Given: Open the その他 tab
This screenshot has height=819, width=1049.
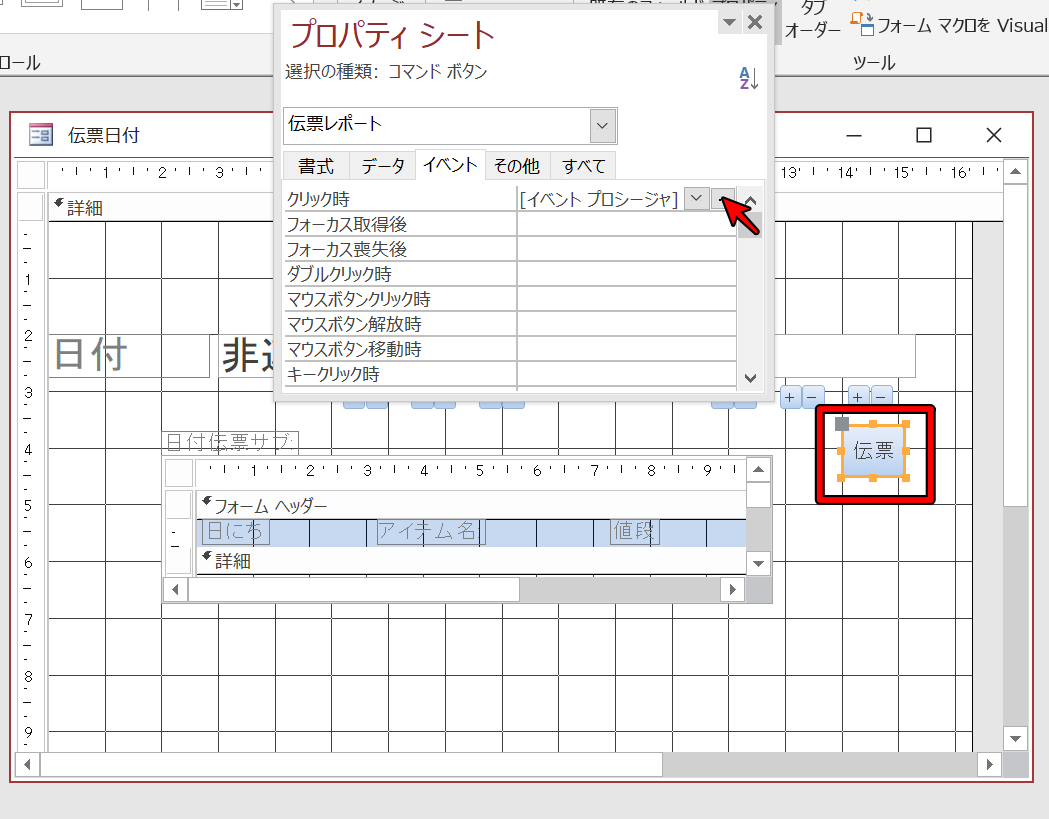Looking at the screenshot, I should 516,166.
